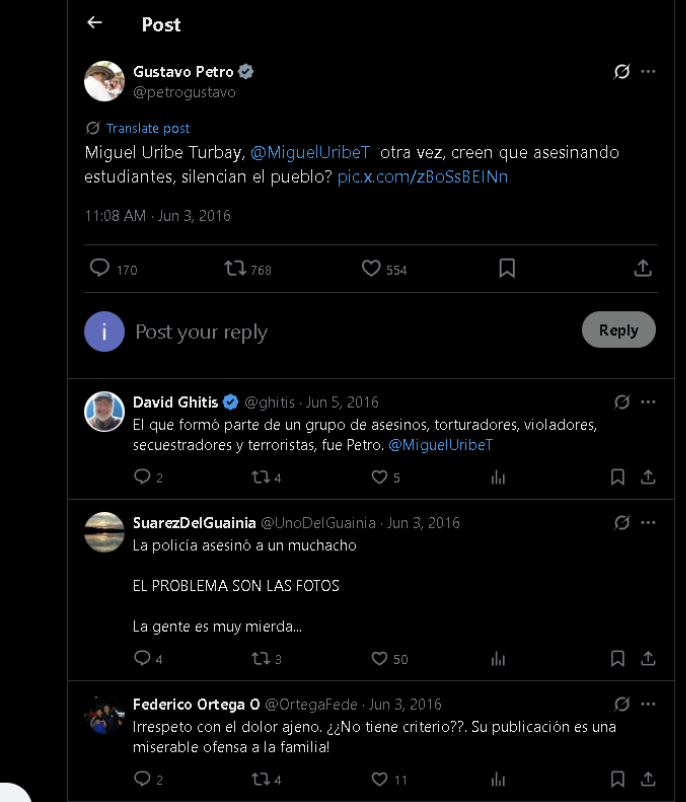Open the @MiguelUribeT mention in Petro's post
The width and height of the screenshot is (686, 802).
310,152
